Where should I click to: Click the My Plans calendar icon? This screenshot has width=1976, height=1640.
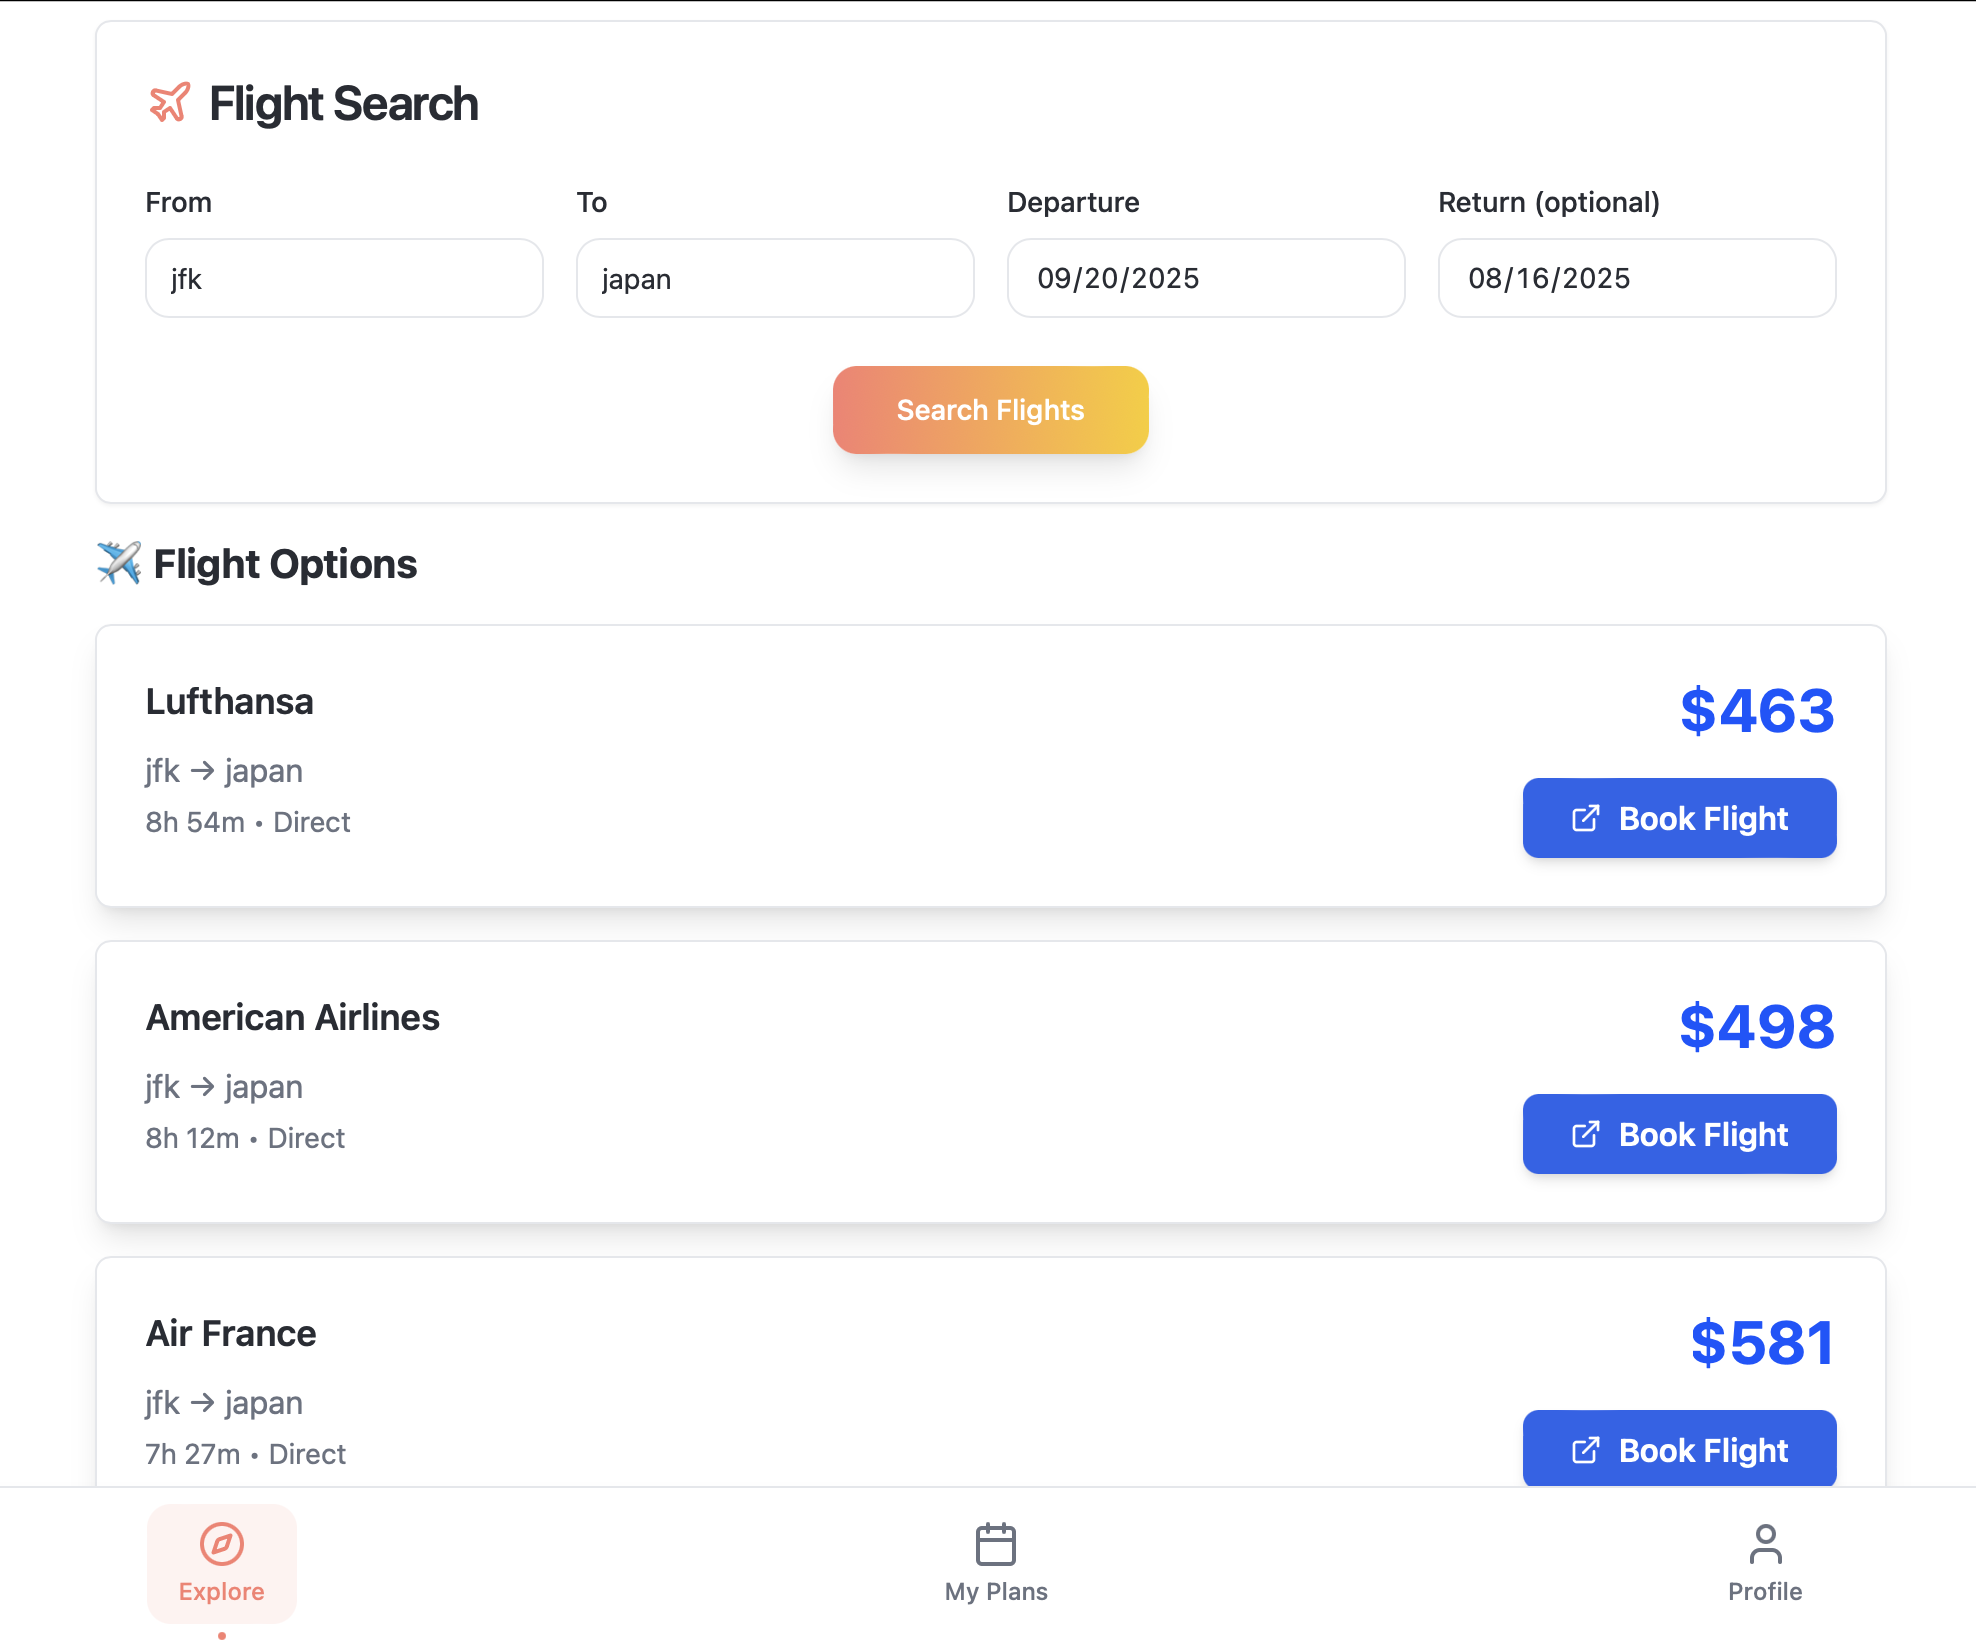996,1543
